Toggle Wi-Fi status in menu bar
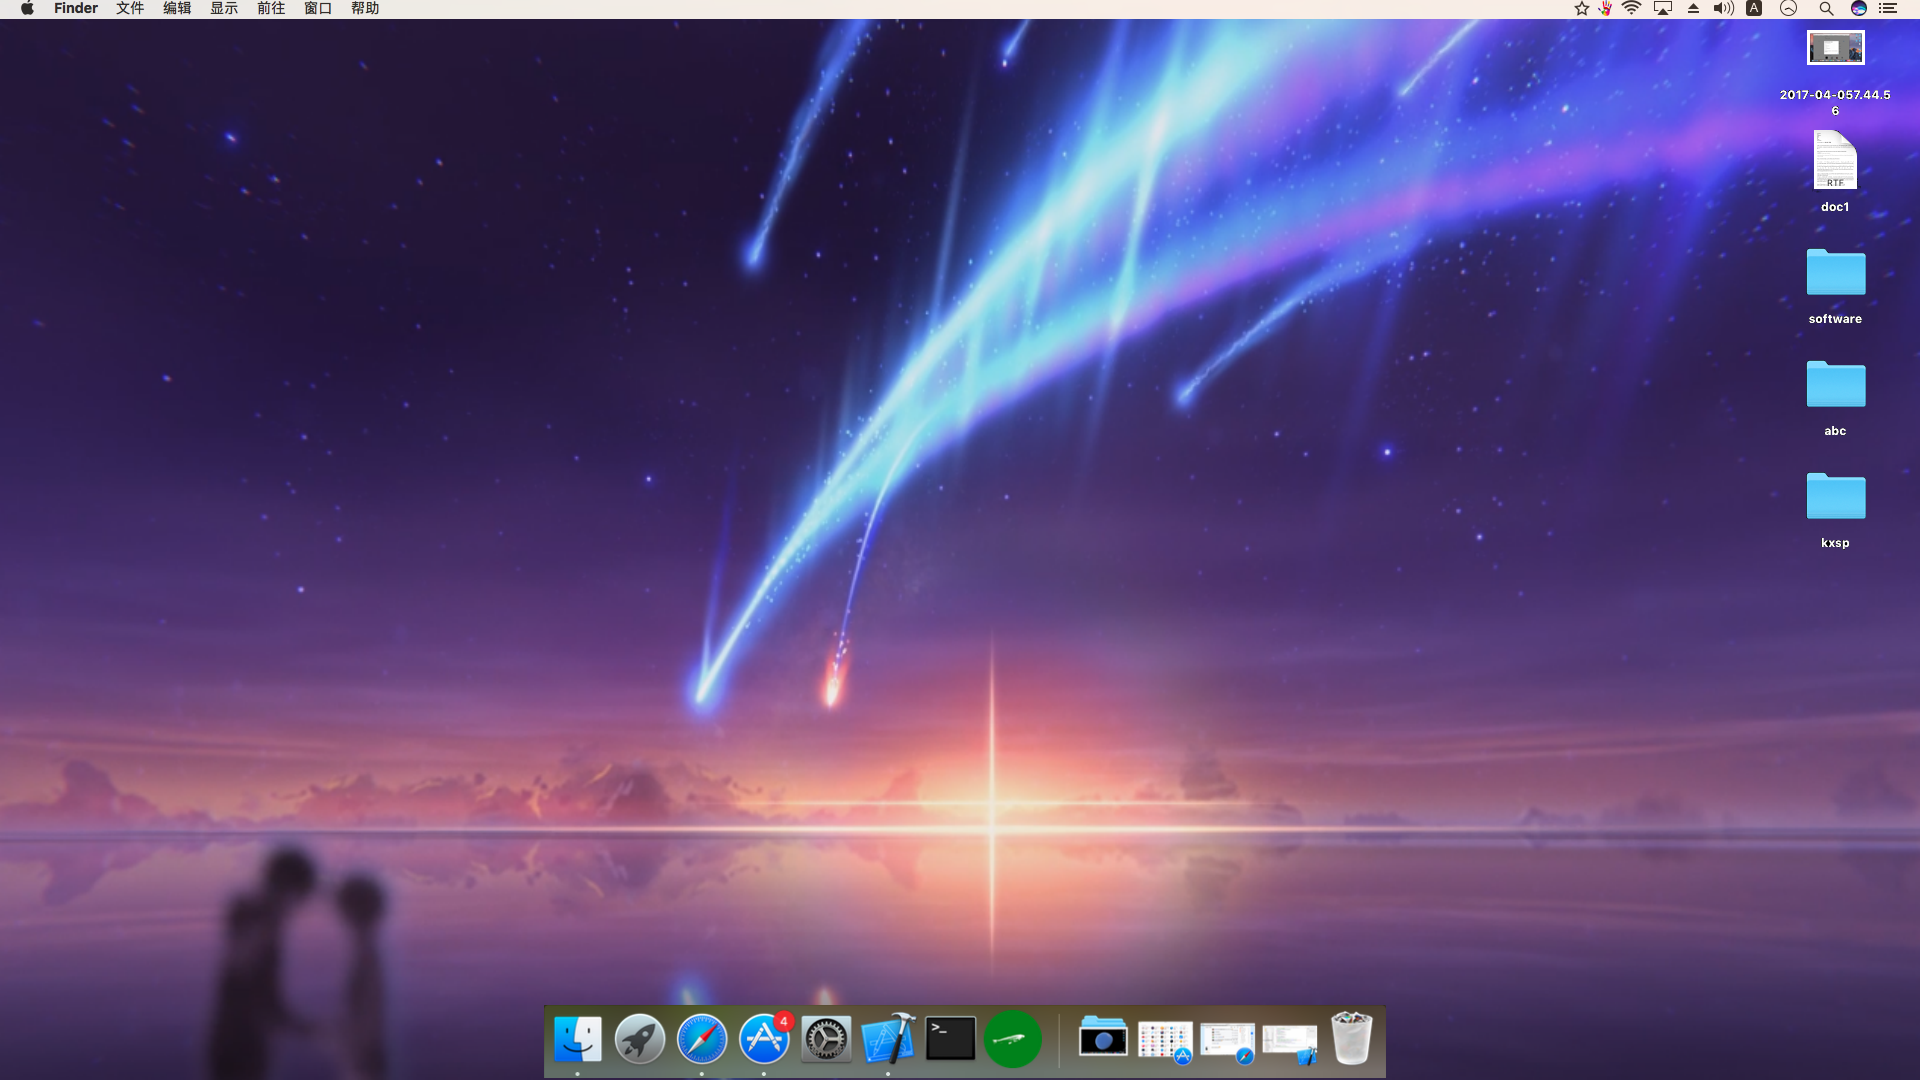The width and height of the screenshot is (1920, 1080). [x=1633, y=9]
